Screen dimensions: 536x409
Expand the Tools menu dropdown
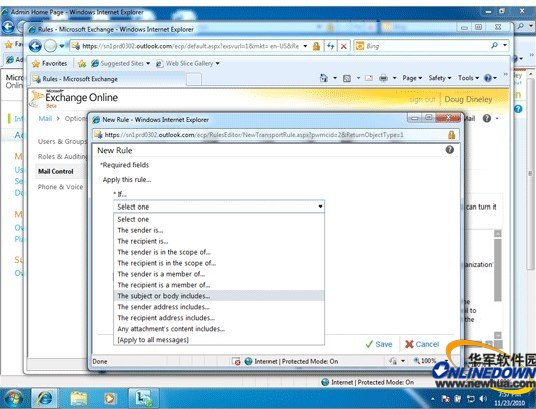click(x=469, y=78)
